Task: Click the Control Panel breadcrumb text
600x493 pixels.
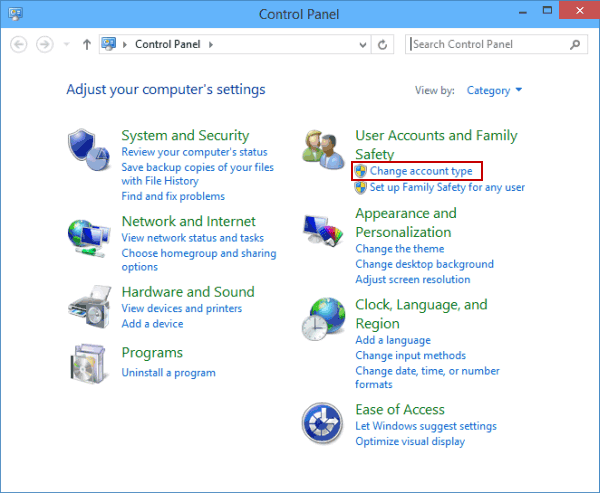Action: (x=168, y=44)
